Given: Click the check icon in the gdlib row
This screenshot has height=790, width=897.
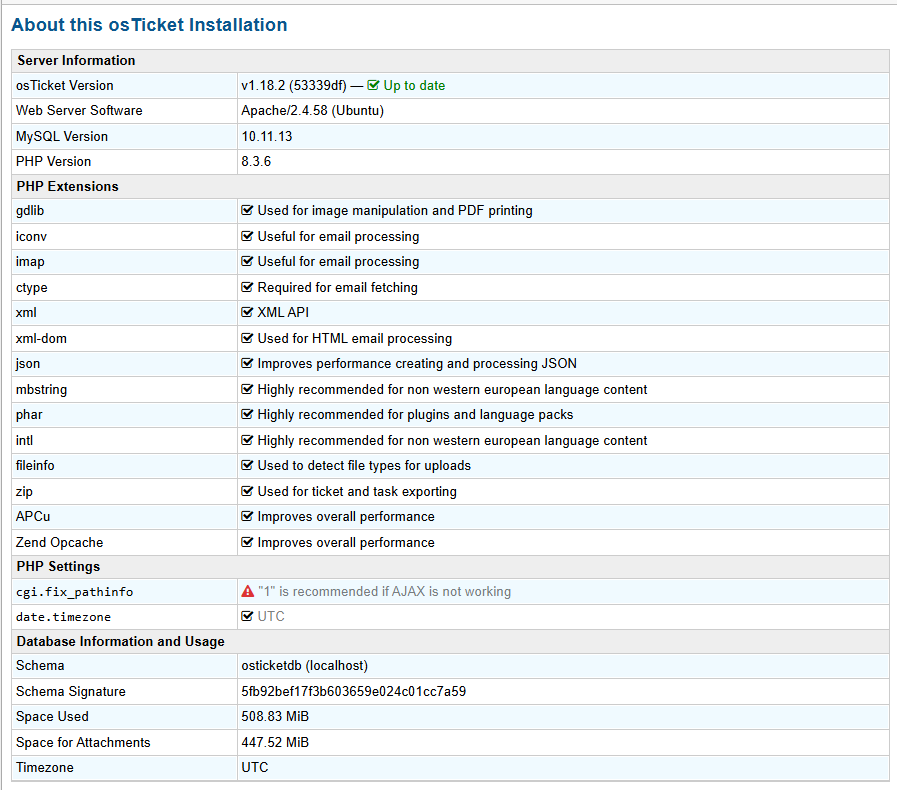Looking at the screenshot, I should (x=248, y=211).
